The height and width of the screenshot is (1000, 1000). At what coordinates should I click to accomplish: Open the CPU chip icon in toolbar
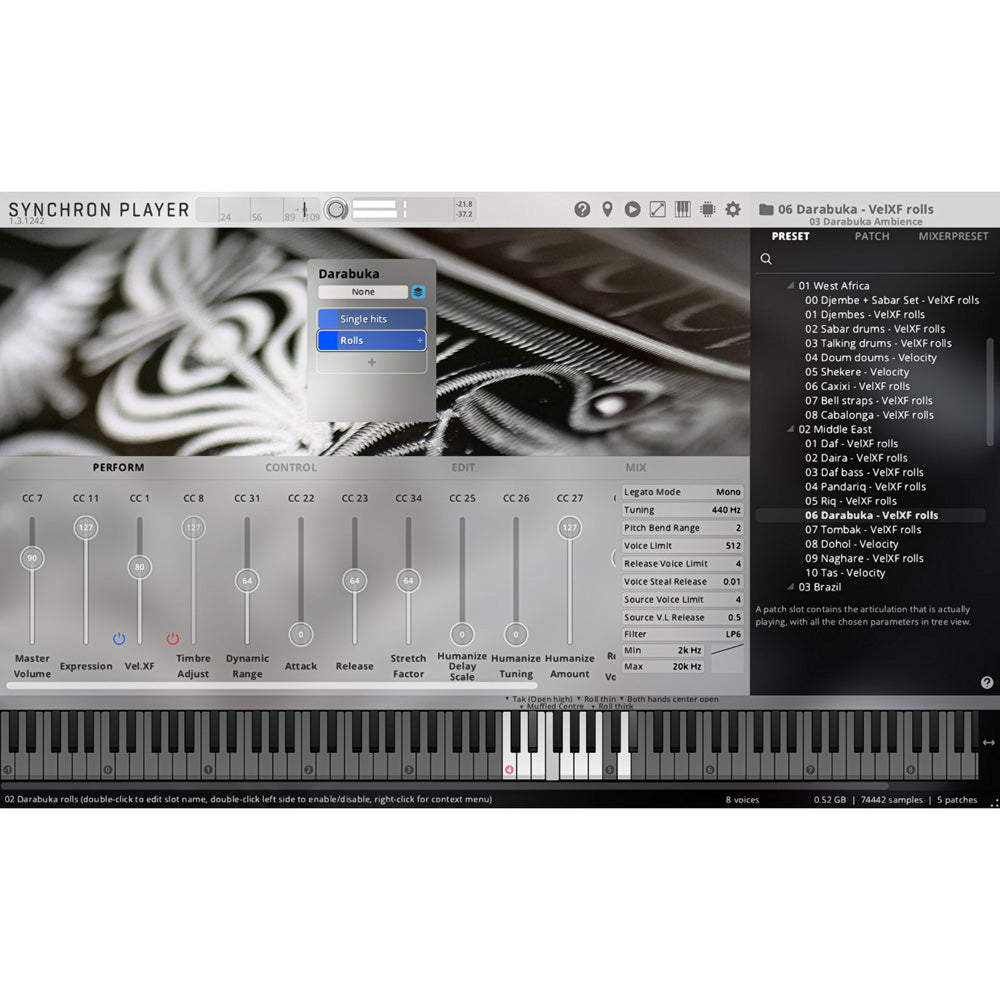pos(707,209)
